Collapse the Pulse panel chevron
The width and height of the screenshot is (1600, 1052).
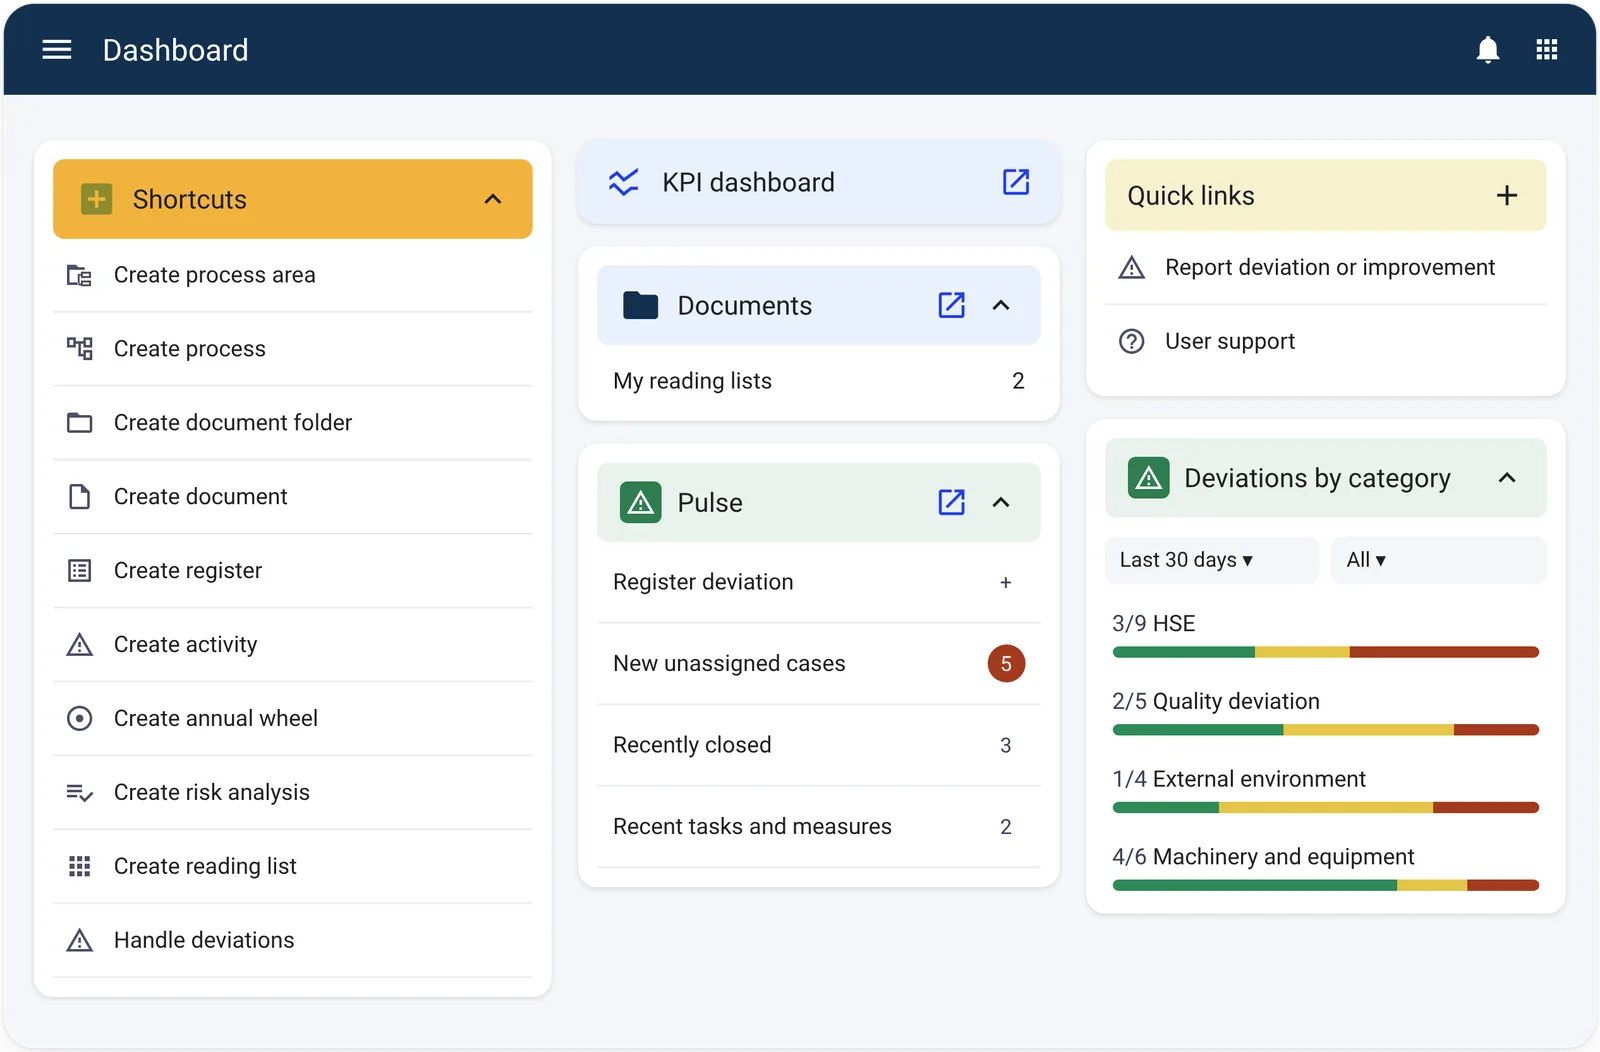click(1001, 502)
